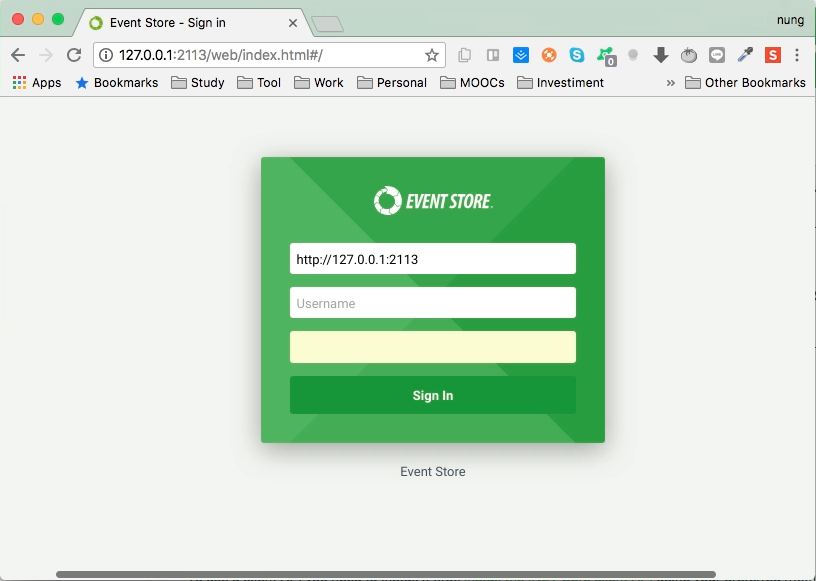Image resolution: width=816 pixels, height=581 pixels.
Task: Click the Event Store logo
Action: point(433,201)
